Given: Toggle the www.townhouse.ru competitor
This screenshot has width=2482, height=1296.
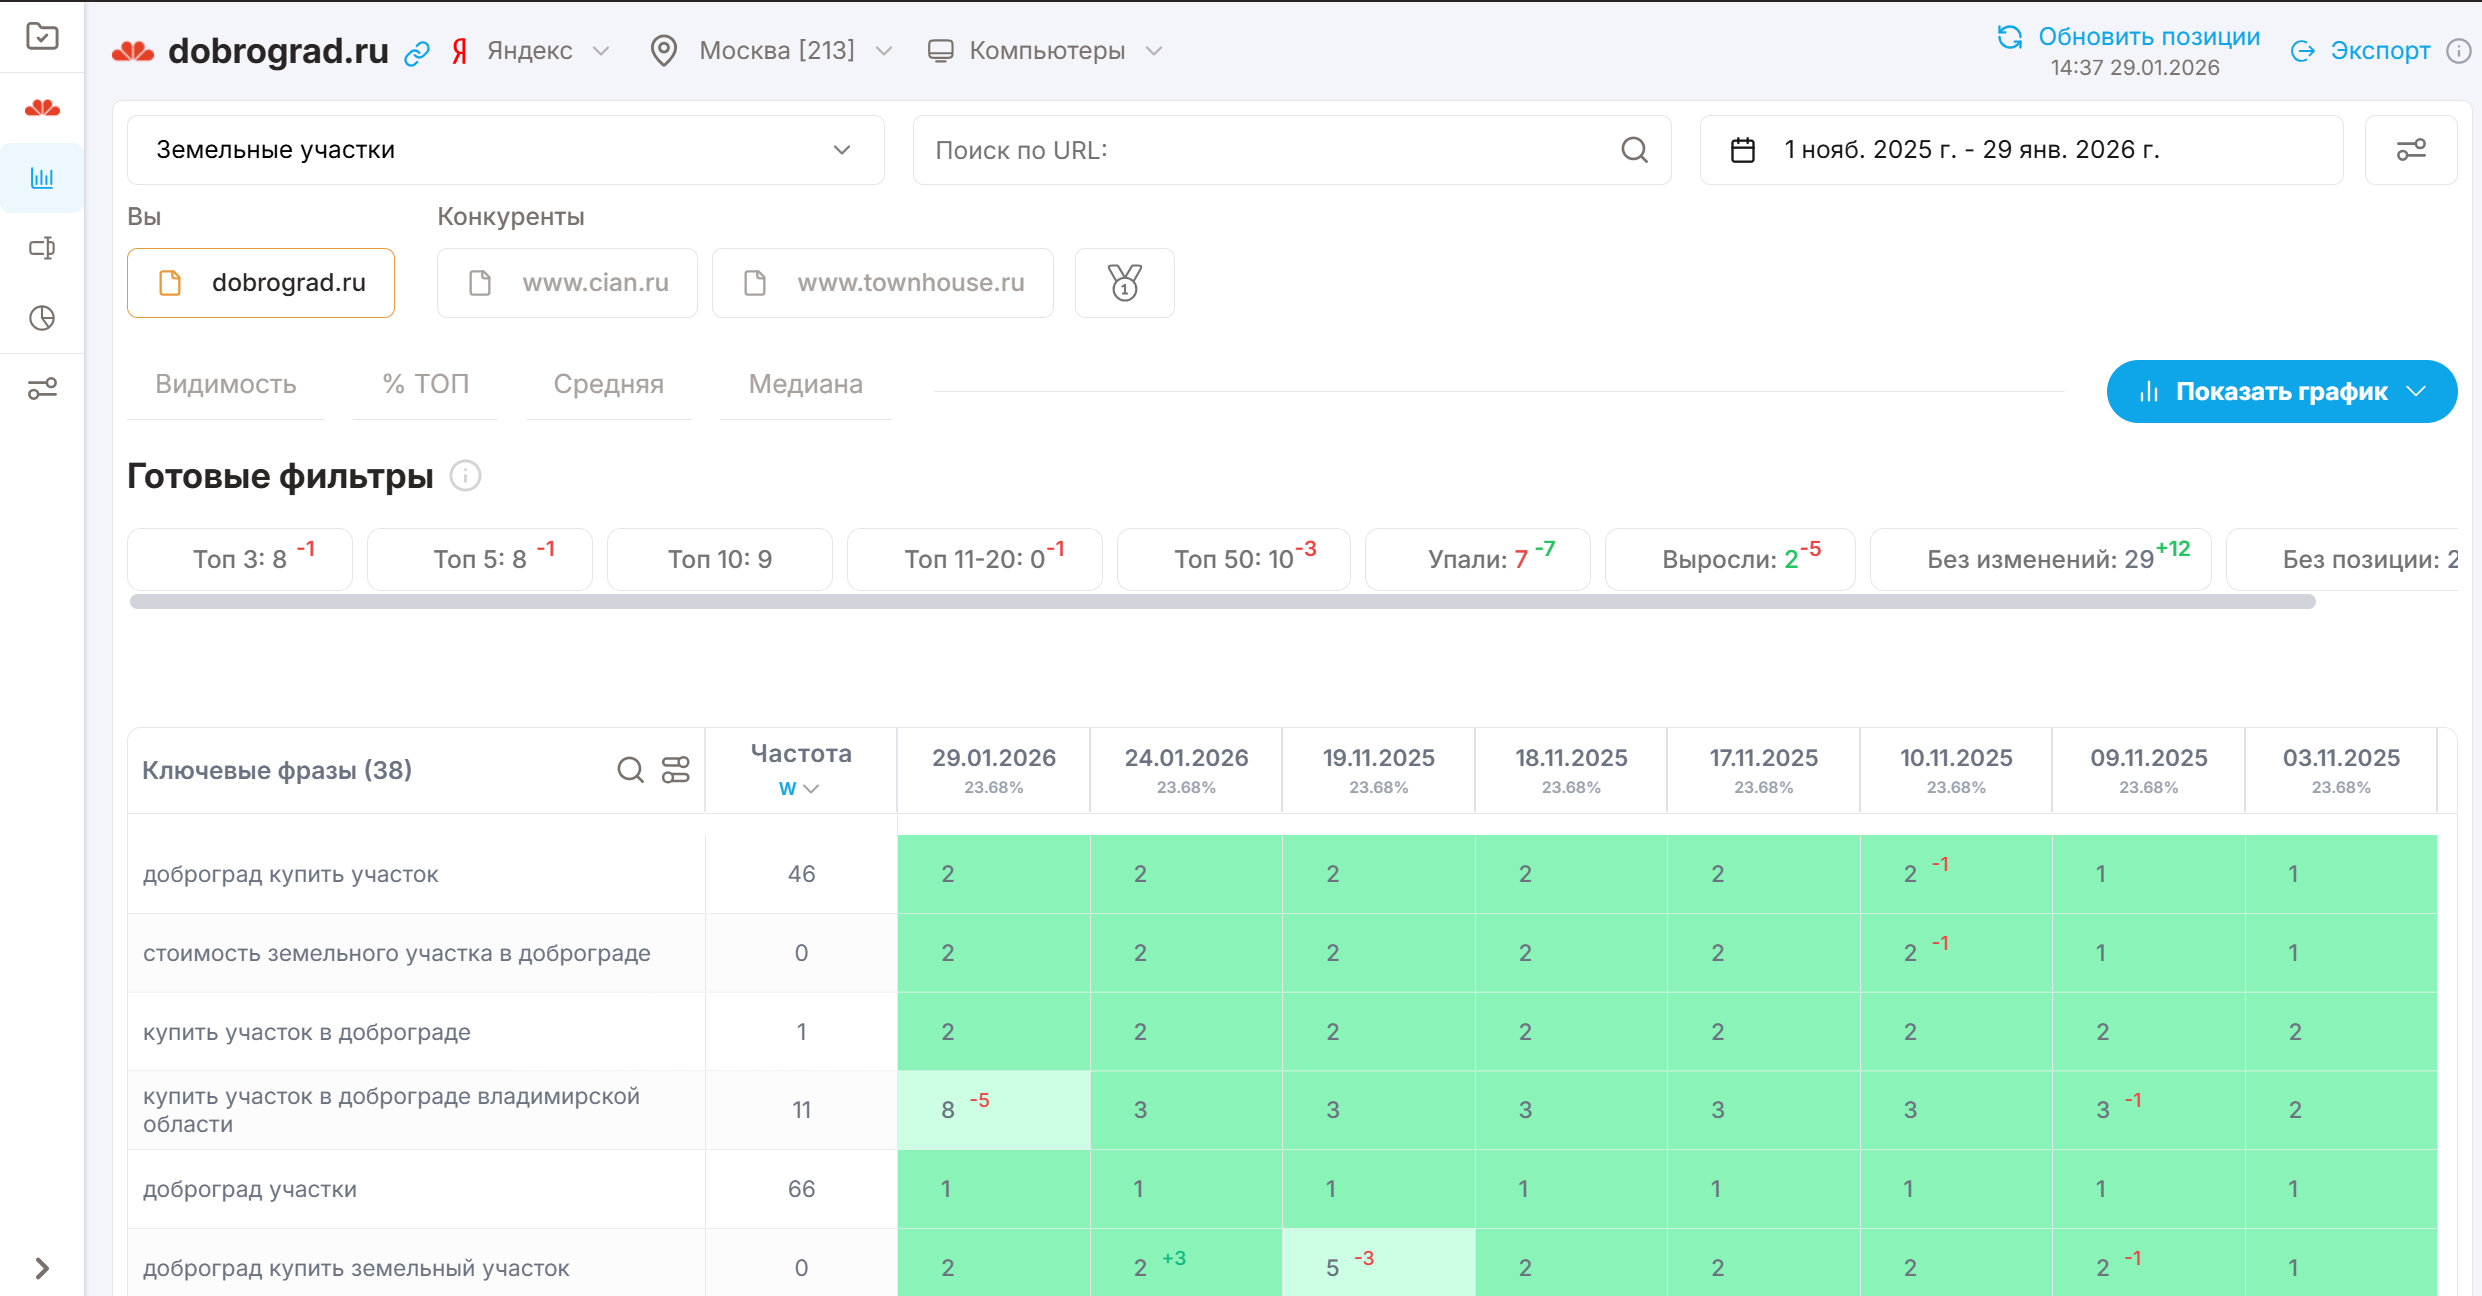Looking at the screenshot, I should click(x=882, y=283).
